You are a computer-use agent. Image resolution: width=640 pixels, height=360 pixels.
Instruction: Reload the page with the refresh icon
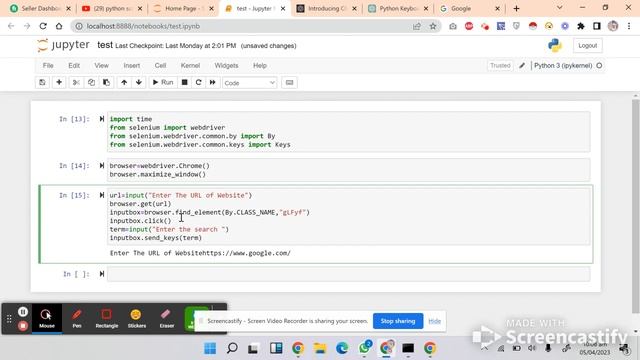click(x=43, y=26)
